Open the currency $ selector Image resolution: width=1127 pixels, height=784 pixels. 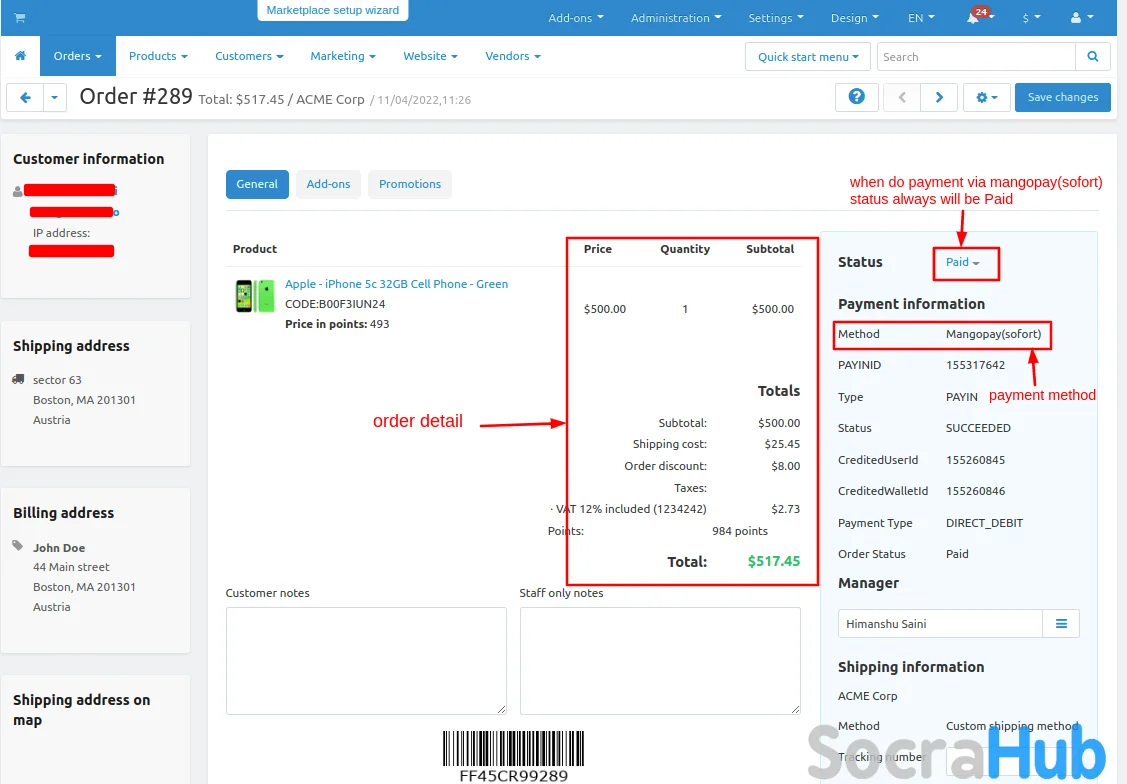tap(1031, 18)
